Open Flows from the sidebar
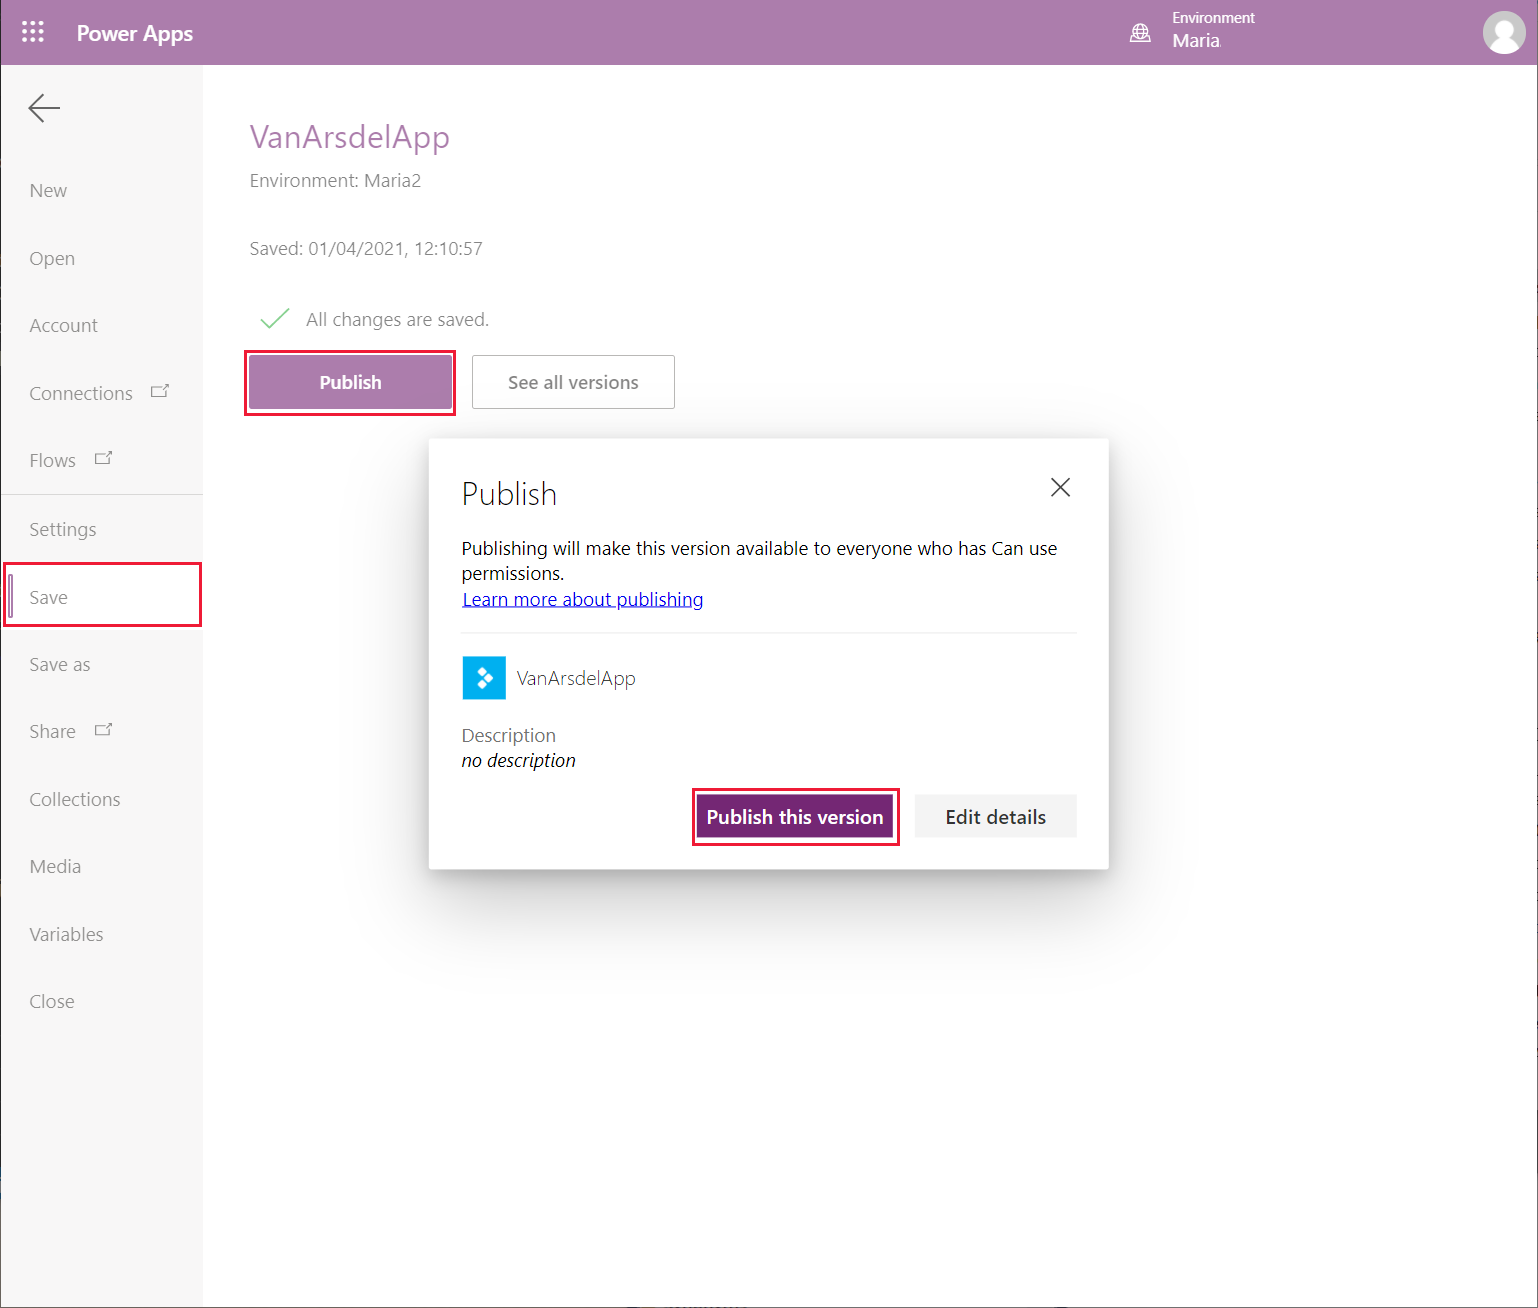This screenshot has width=1538, height=1308. pyautogui.click(x=53, y=461)
